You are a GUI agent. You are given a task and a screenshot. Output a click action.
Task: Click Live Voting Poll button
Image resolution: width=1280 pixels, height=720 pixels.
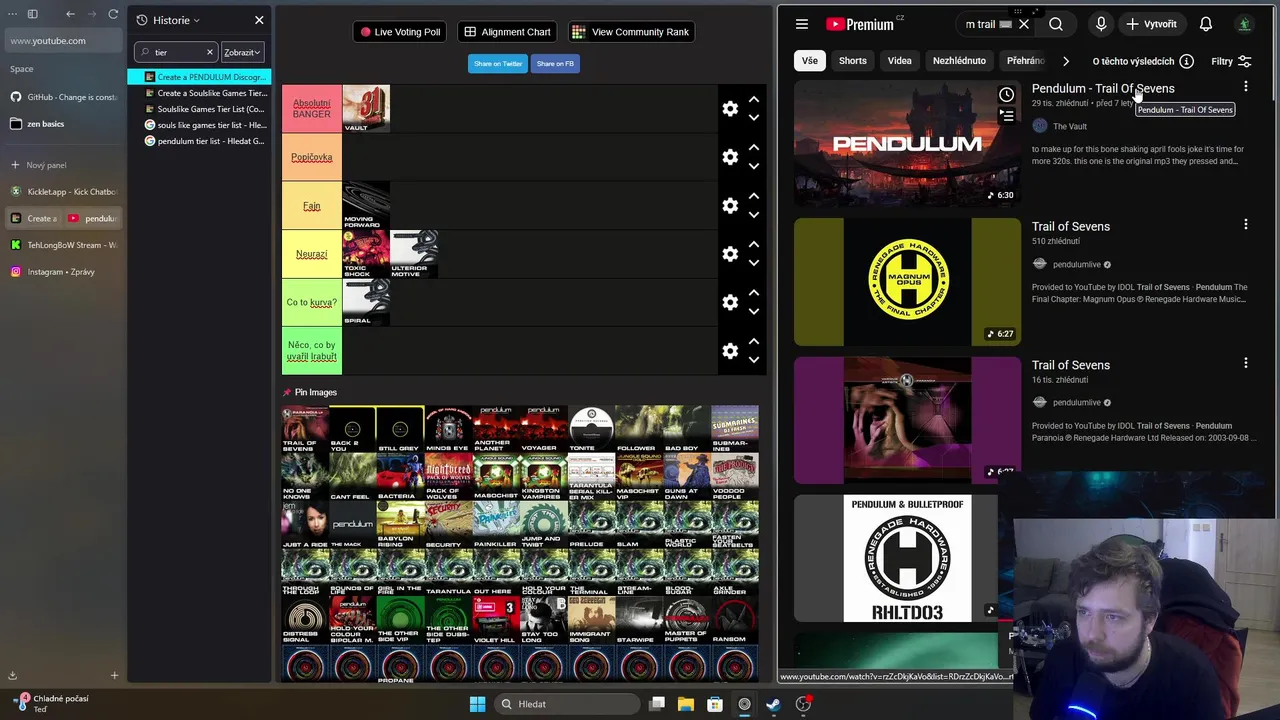click(400, 32)
